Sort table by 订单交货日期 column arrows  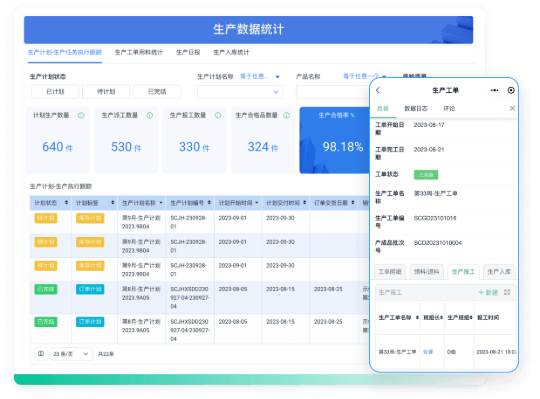(x=353, y=203)
